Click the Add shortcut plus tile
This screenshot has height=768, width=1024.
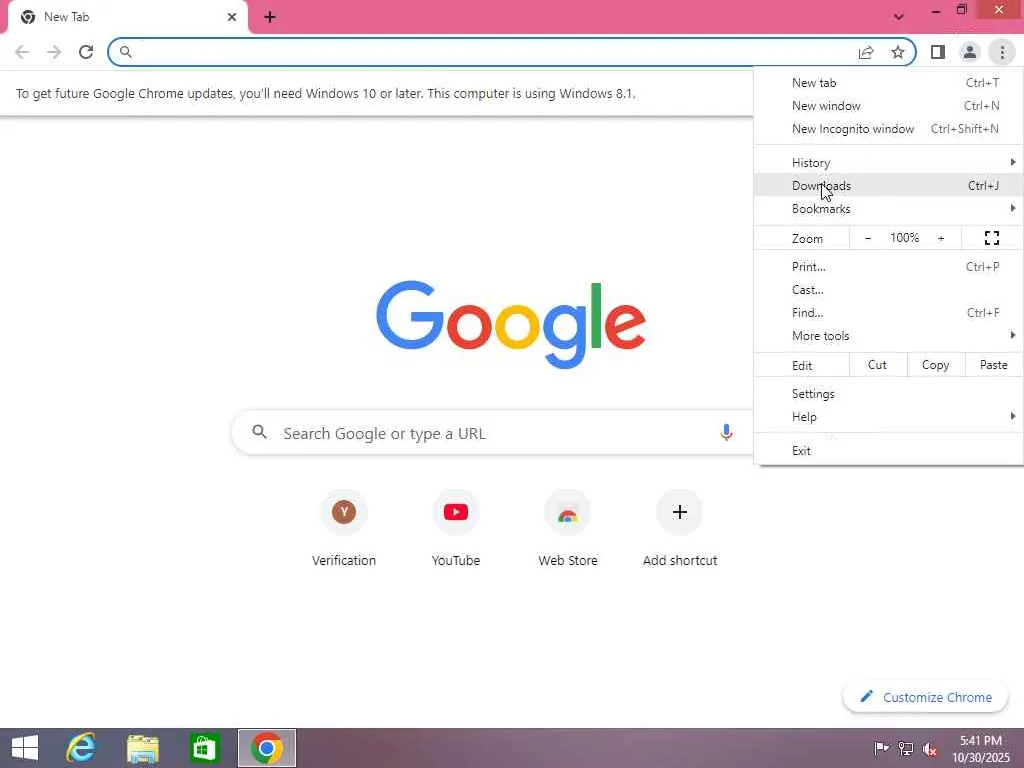pos(680,526)
